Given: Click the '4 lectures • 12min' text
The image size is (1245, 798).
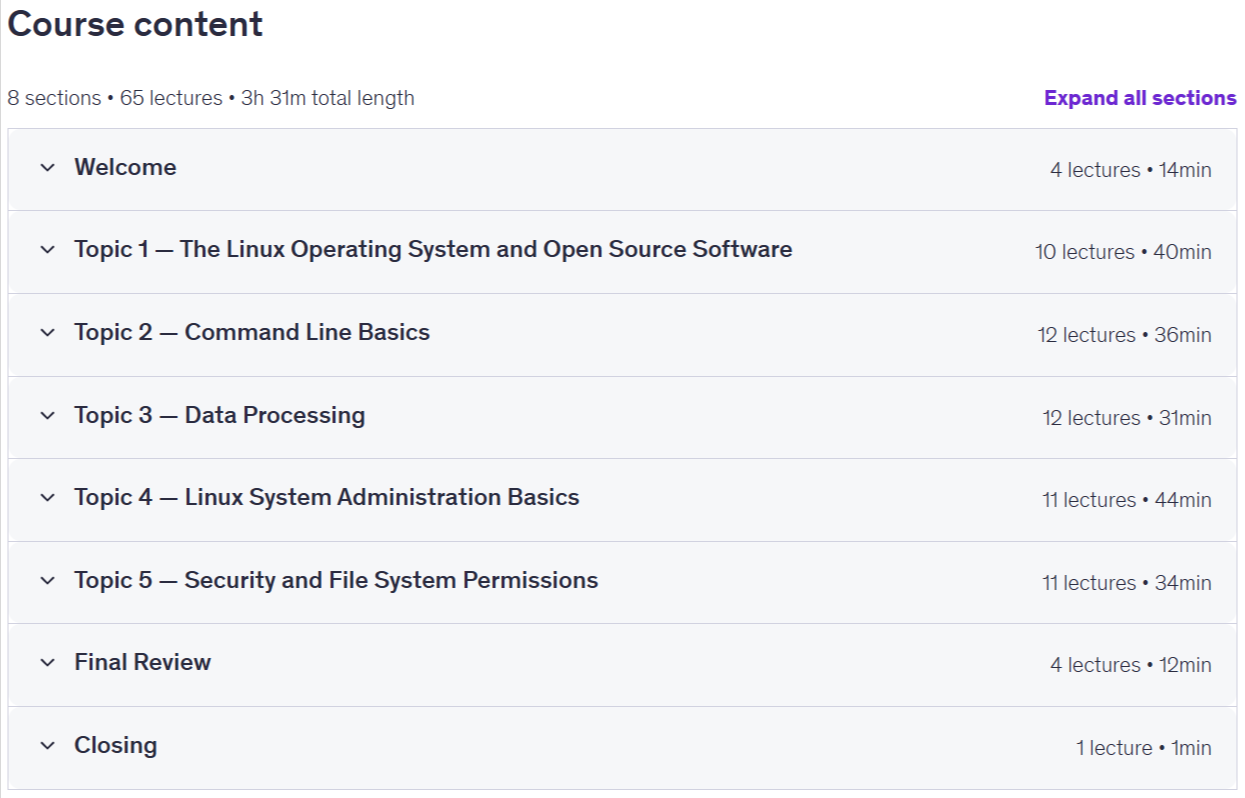Looking at the screenshot, I should pyautogui.click(x=1130, y=665).
